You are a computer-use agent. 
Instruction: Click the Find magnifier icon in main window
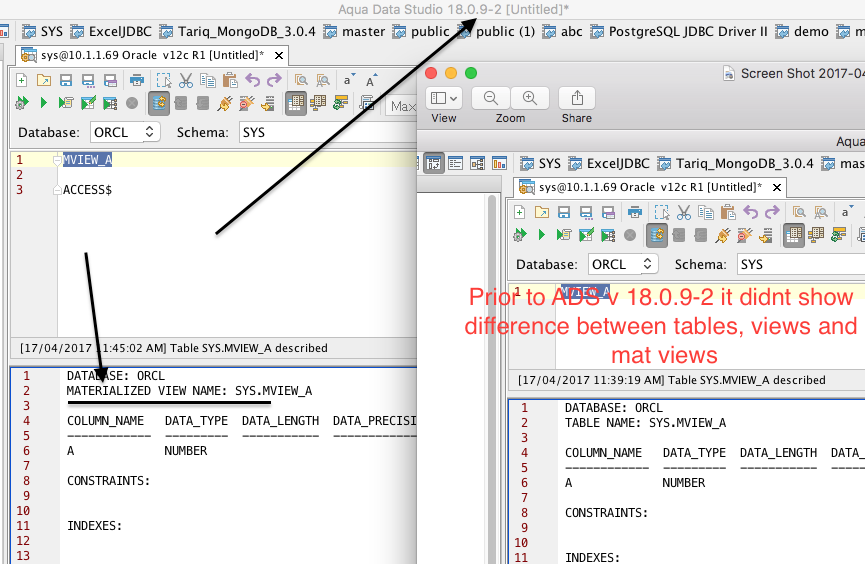coord(301,81)
